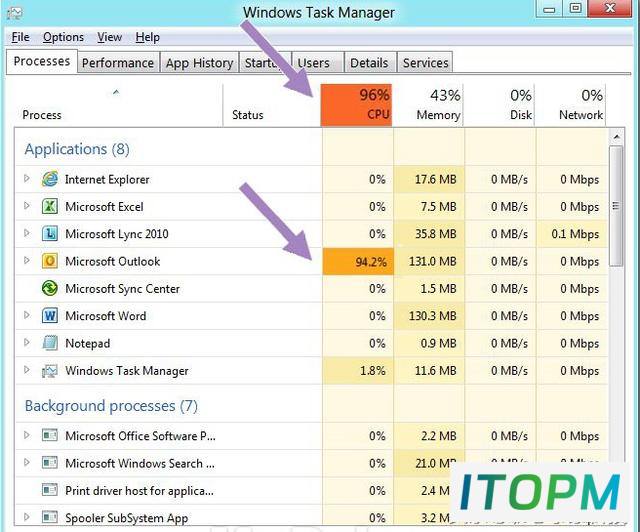Close the Windows Task Manager window

610,9
